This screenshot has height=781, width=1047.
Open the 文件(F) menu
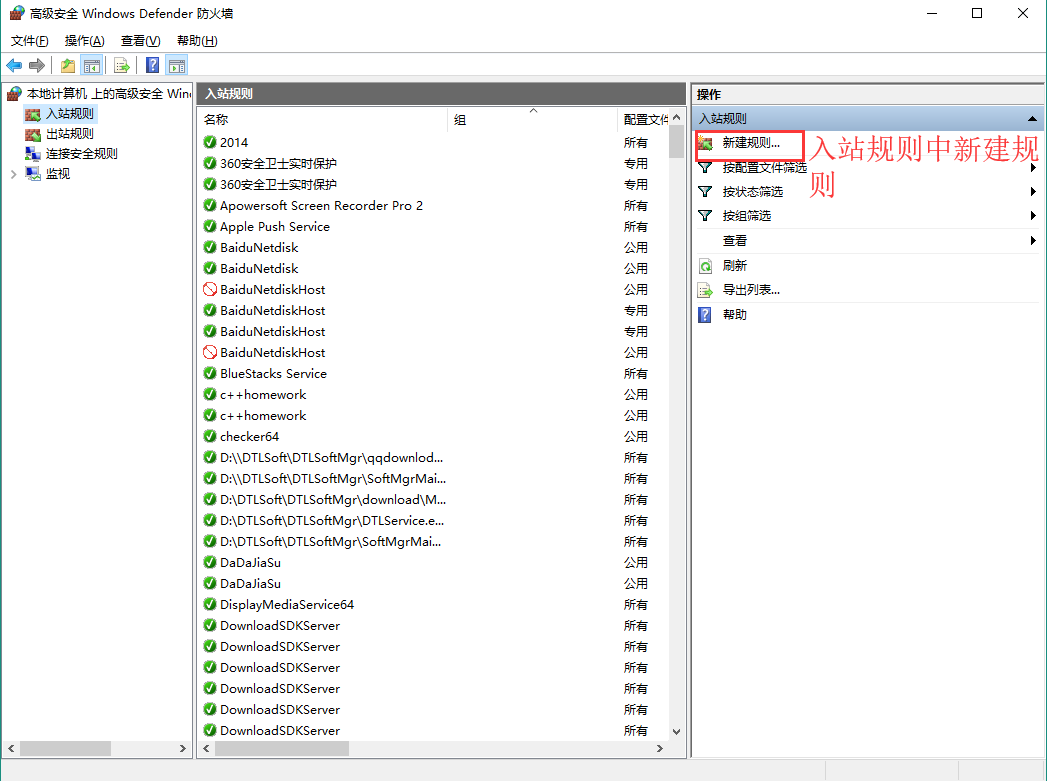29,41
